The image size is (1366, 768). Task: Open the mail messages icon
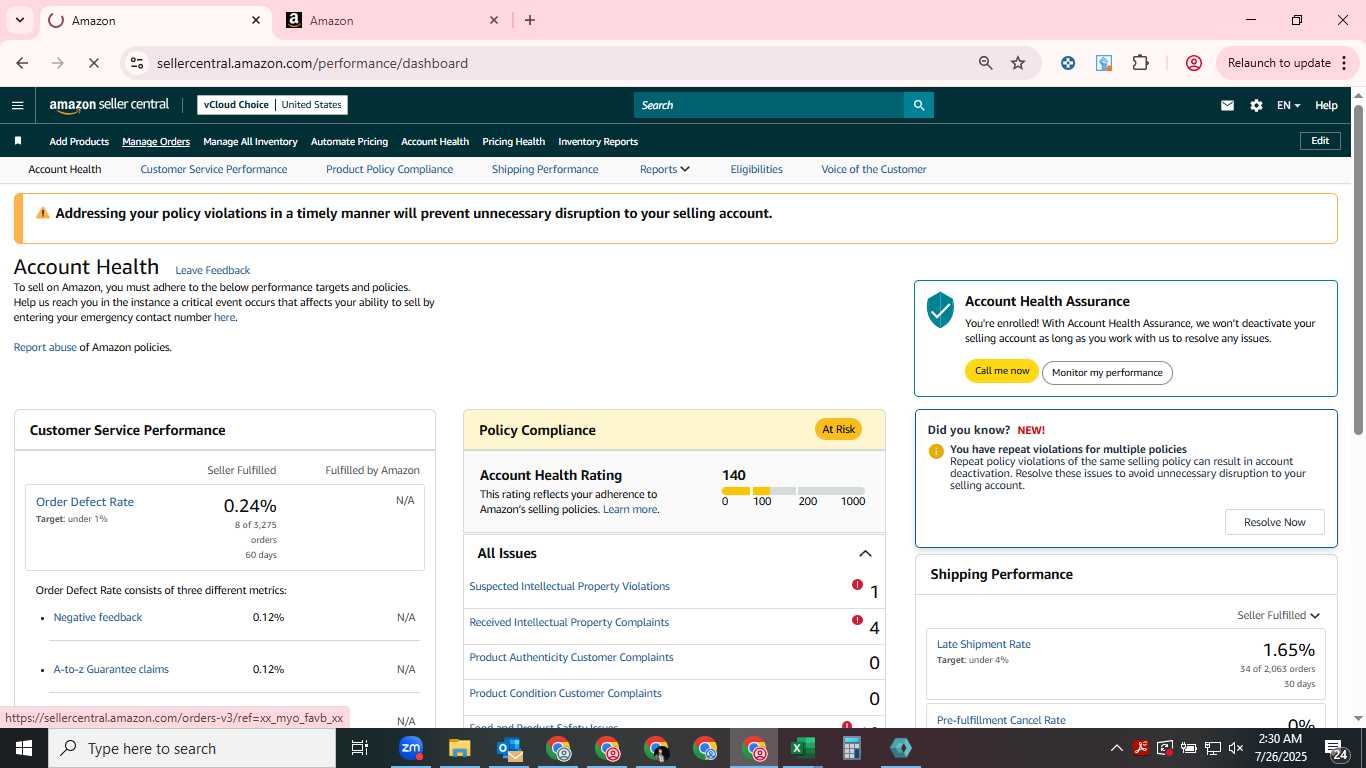click(1227, 105)
